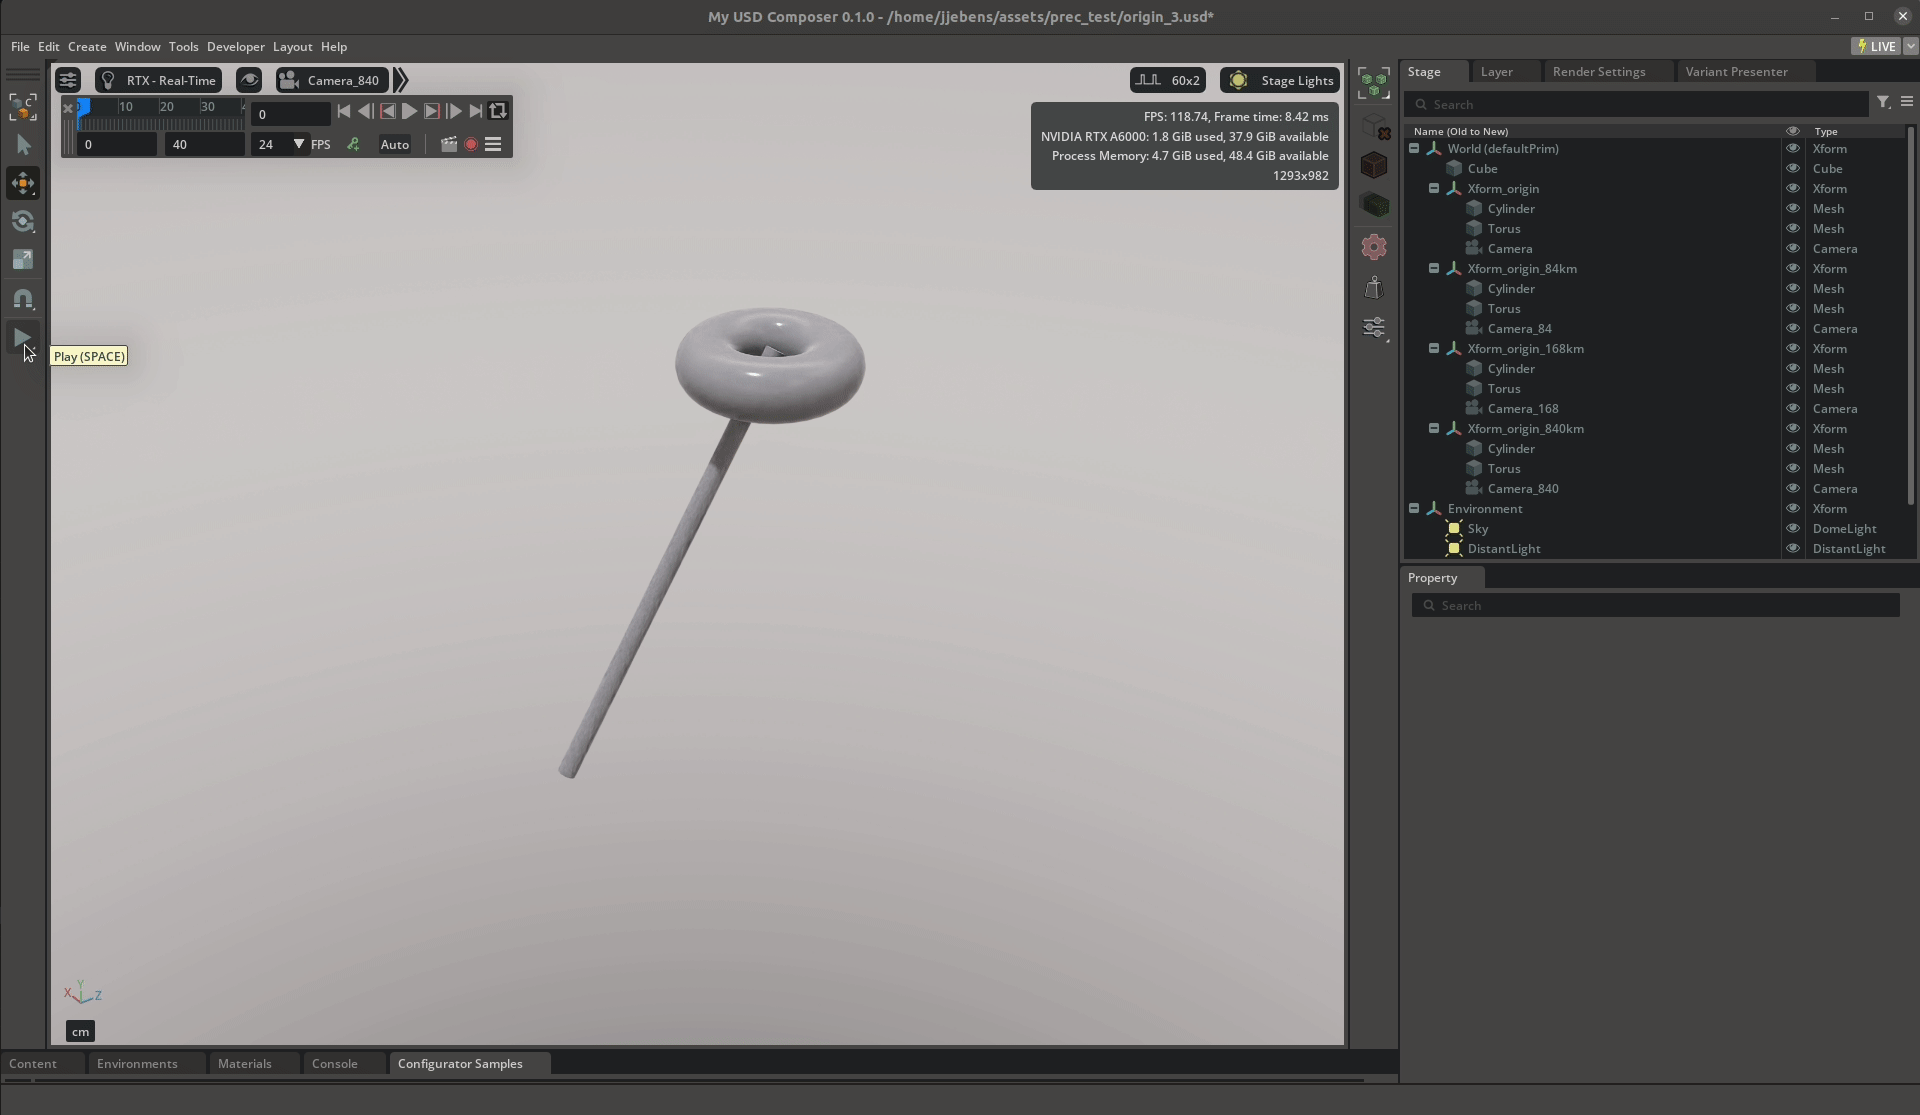Go to timeline end frame
1920x1115 pixels.
click(476, 111)
